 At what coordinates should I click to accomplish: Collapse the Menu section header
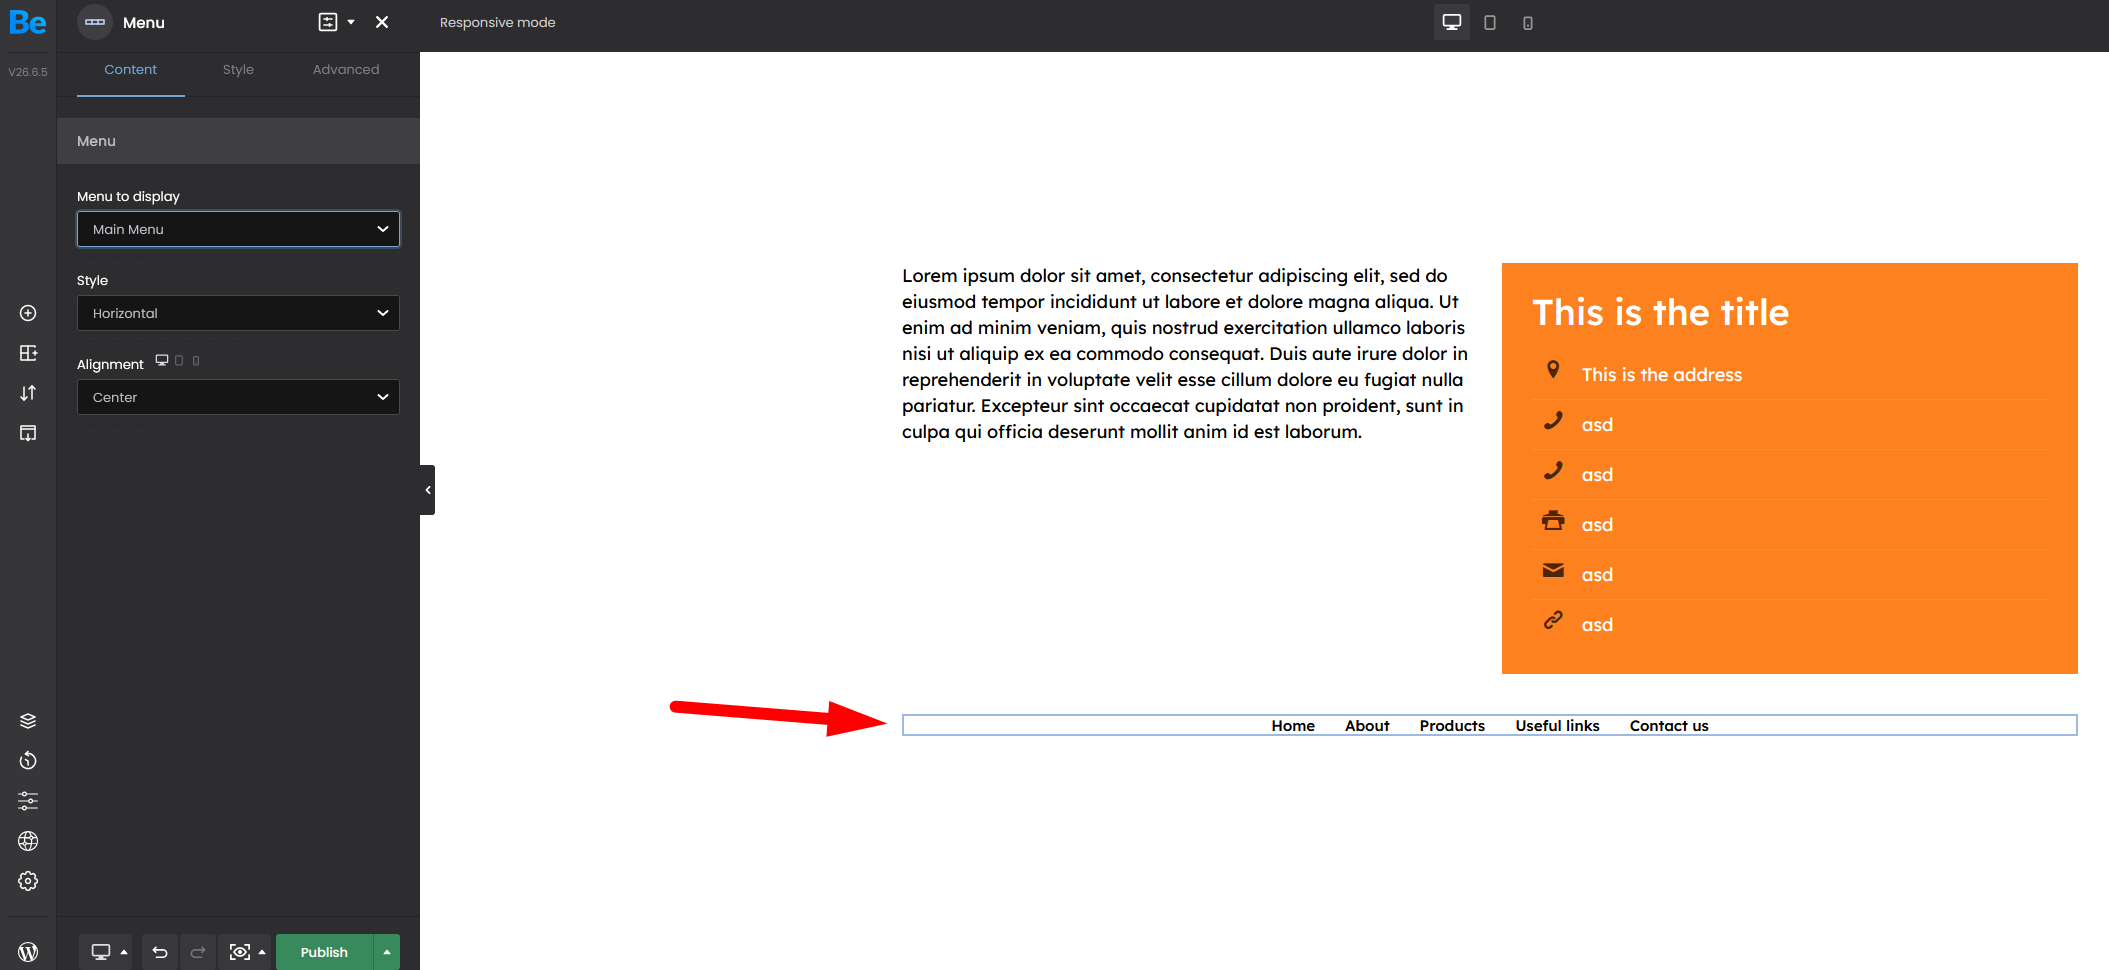238,141
